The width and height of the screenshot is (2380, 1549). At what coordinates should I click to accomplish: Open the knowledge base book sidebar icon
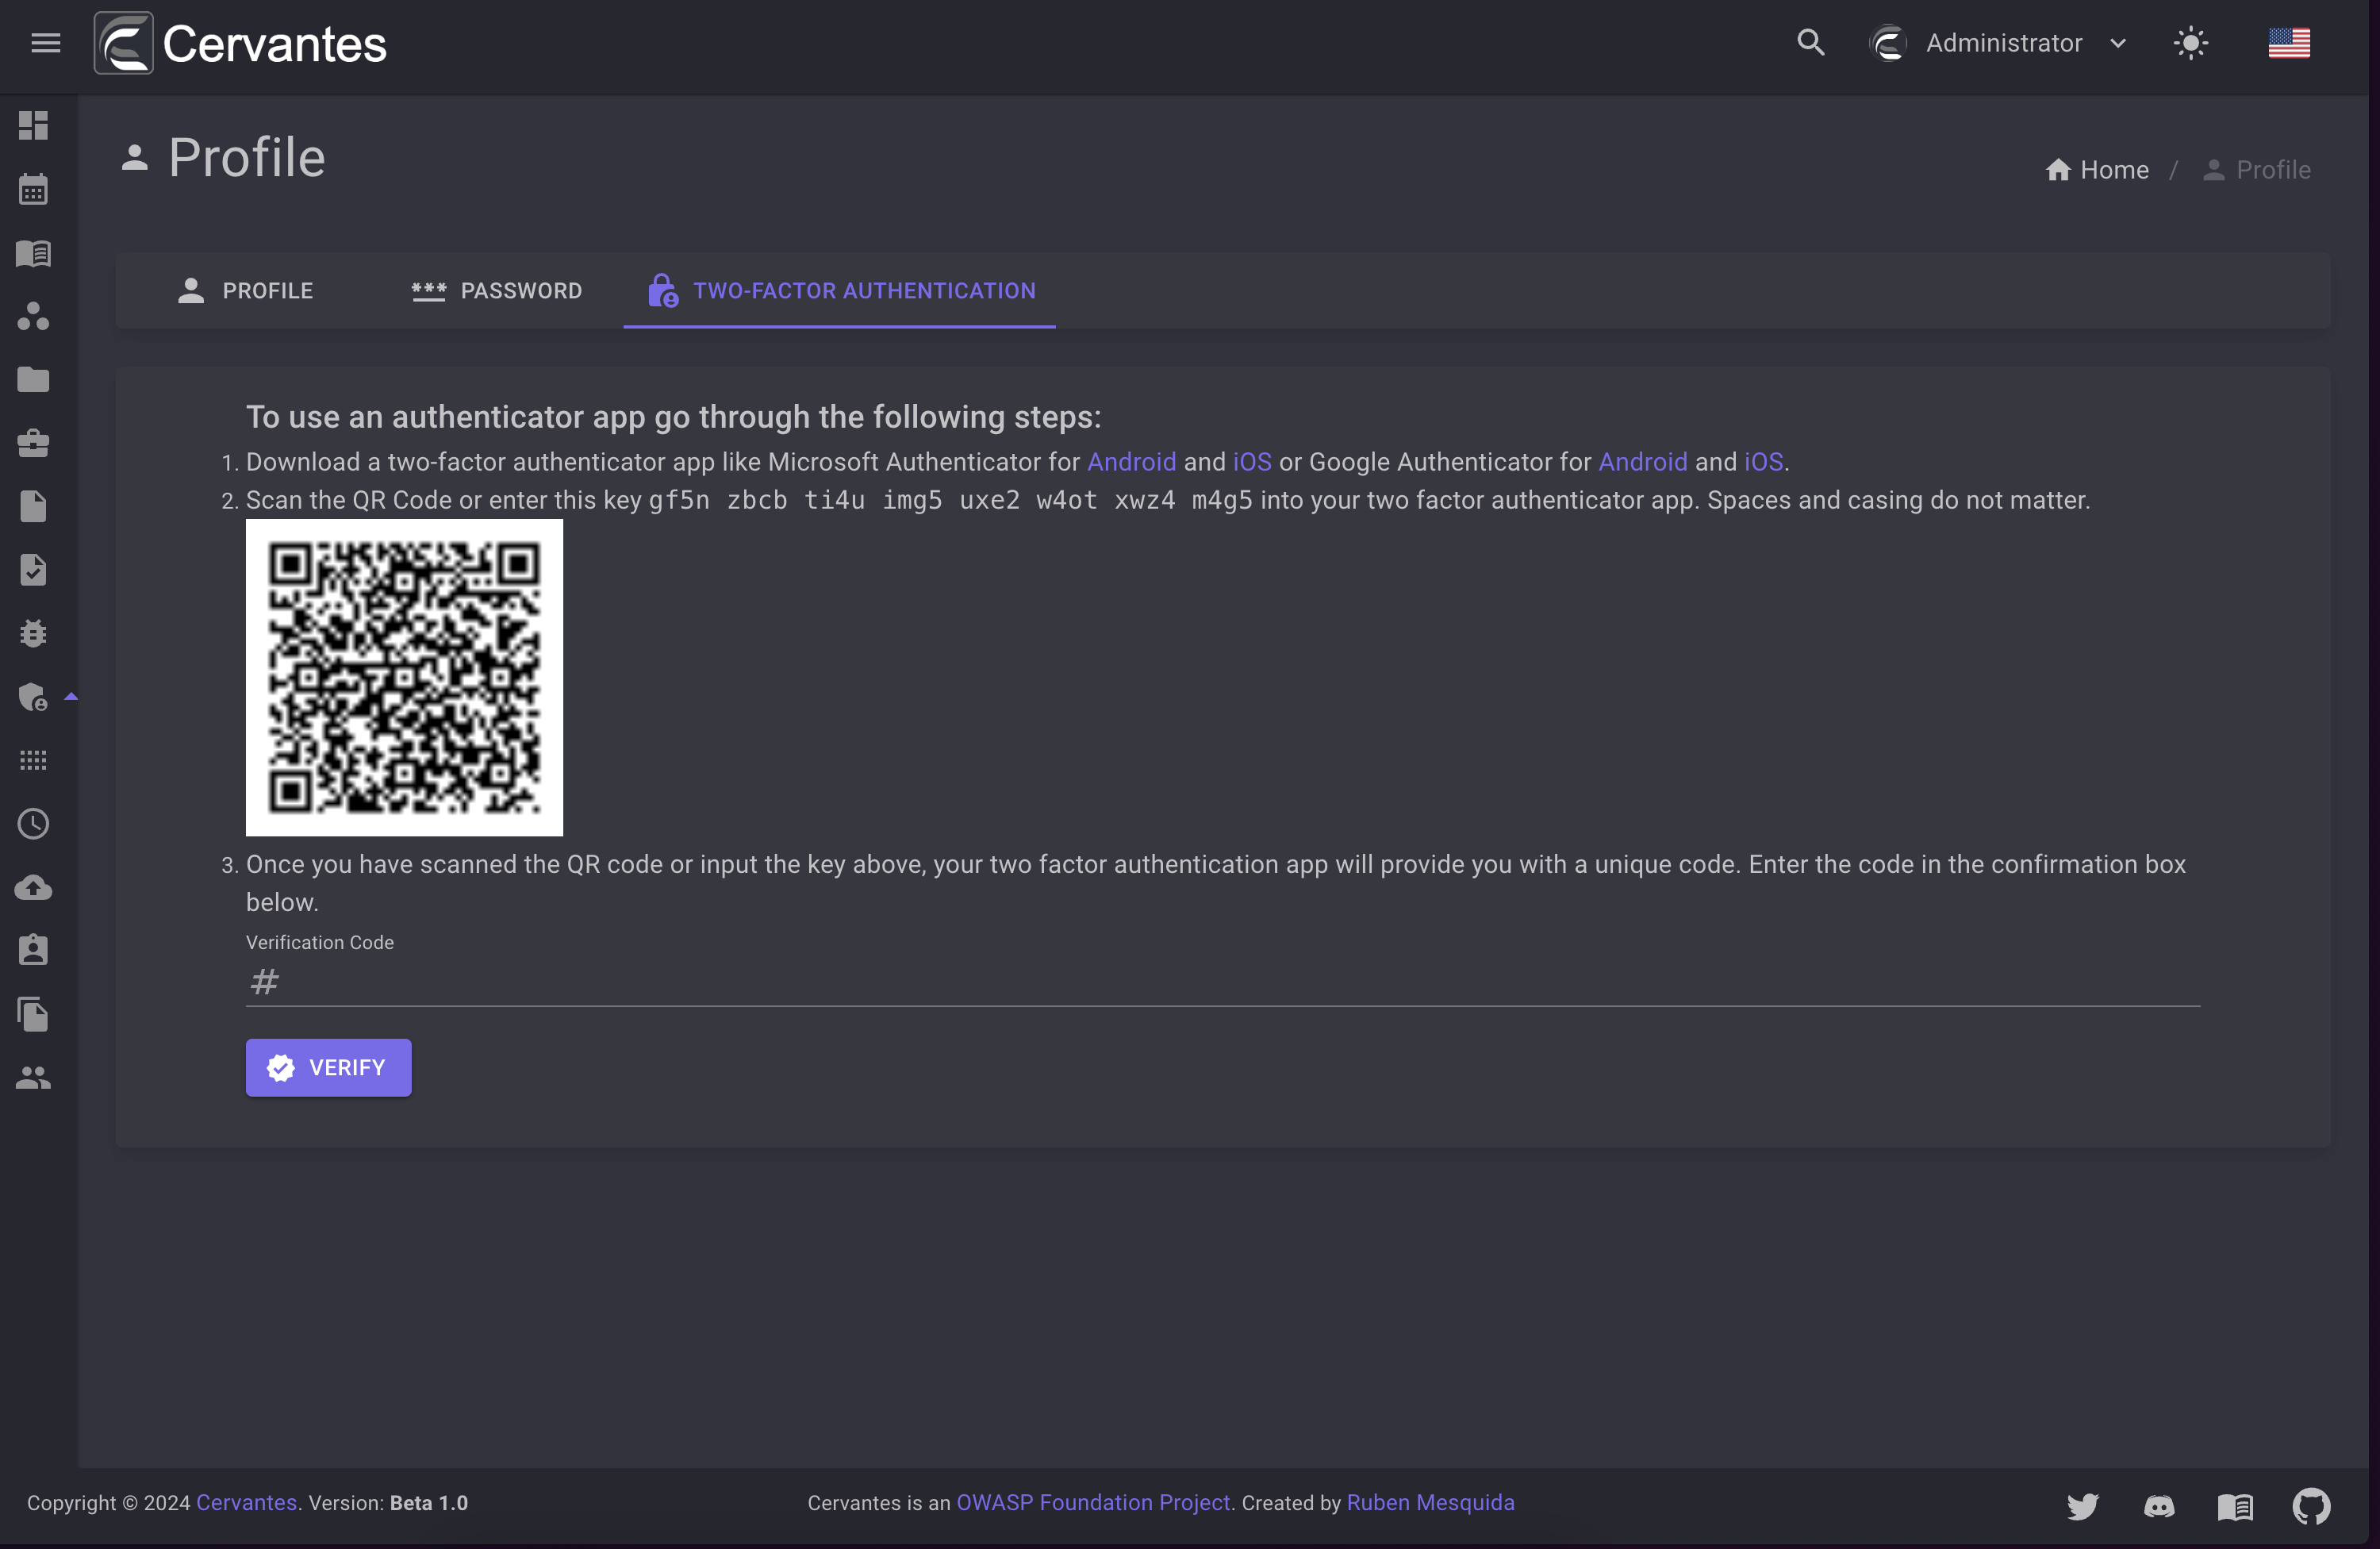[33, 253]
